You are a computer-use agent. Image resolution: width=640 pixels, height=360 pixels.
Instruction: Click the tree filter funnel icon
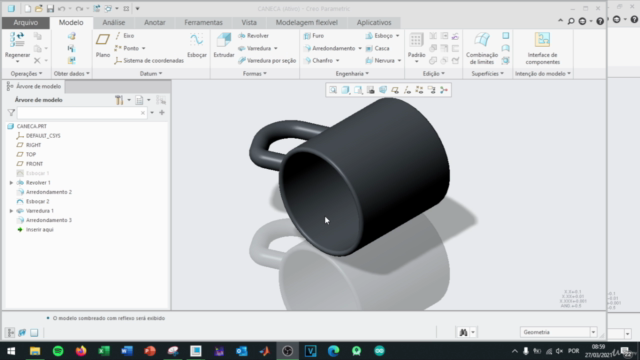coord(11,113)
